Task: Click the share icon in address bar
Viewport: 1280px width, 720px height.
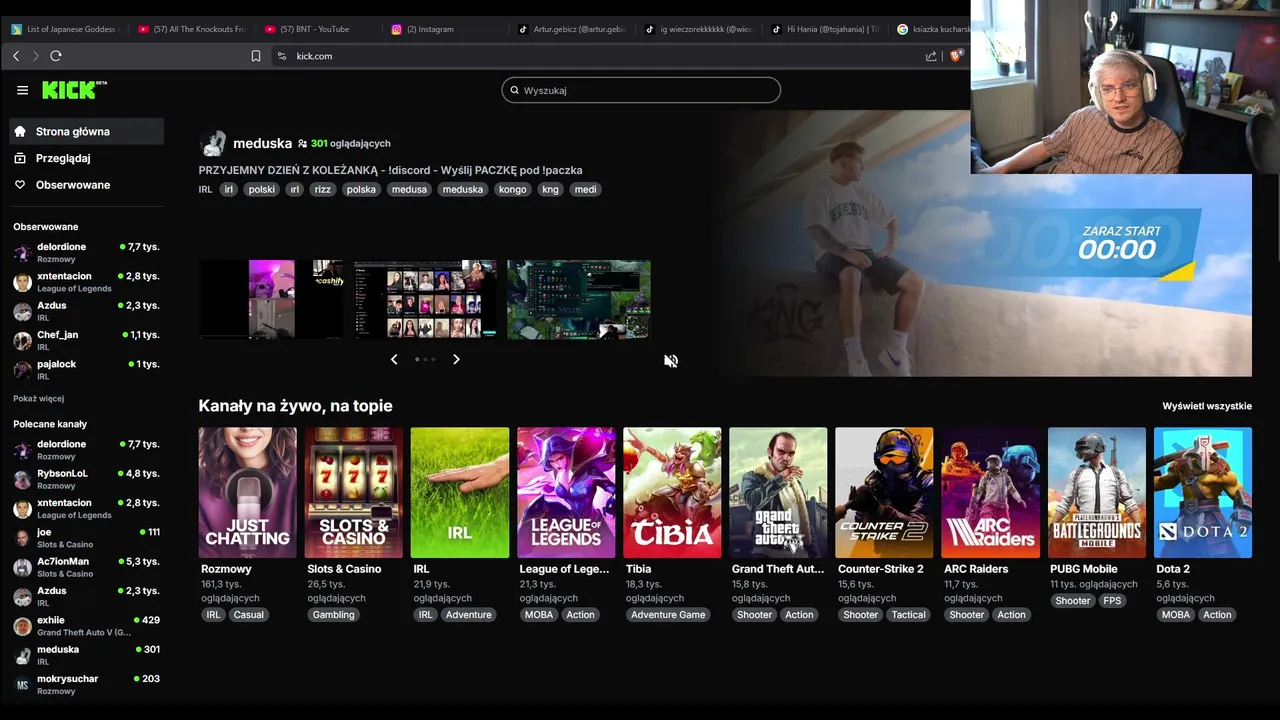Action: point(931,56)
